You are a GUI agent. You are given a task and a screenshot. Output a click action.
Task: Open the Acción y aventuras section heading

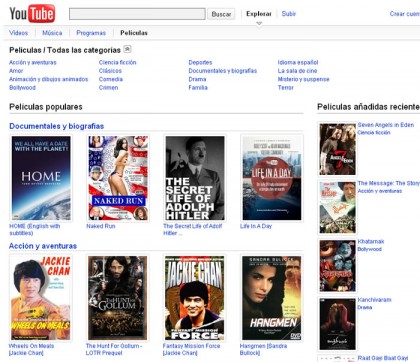tap(43, 246)
